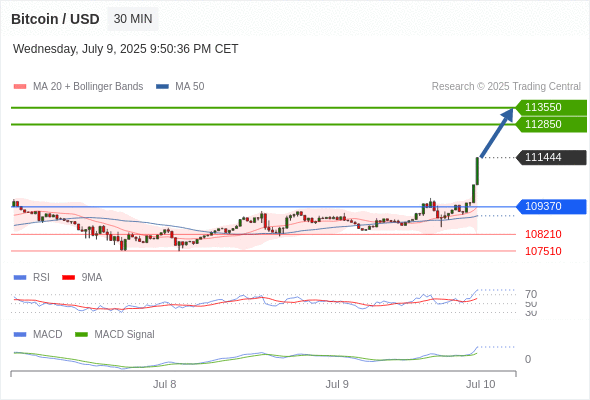This screenshot has width=590, height=400.
Task: Click the green MACD Signal legend swatch
Action: coord(81,335)
